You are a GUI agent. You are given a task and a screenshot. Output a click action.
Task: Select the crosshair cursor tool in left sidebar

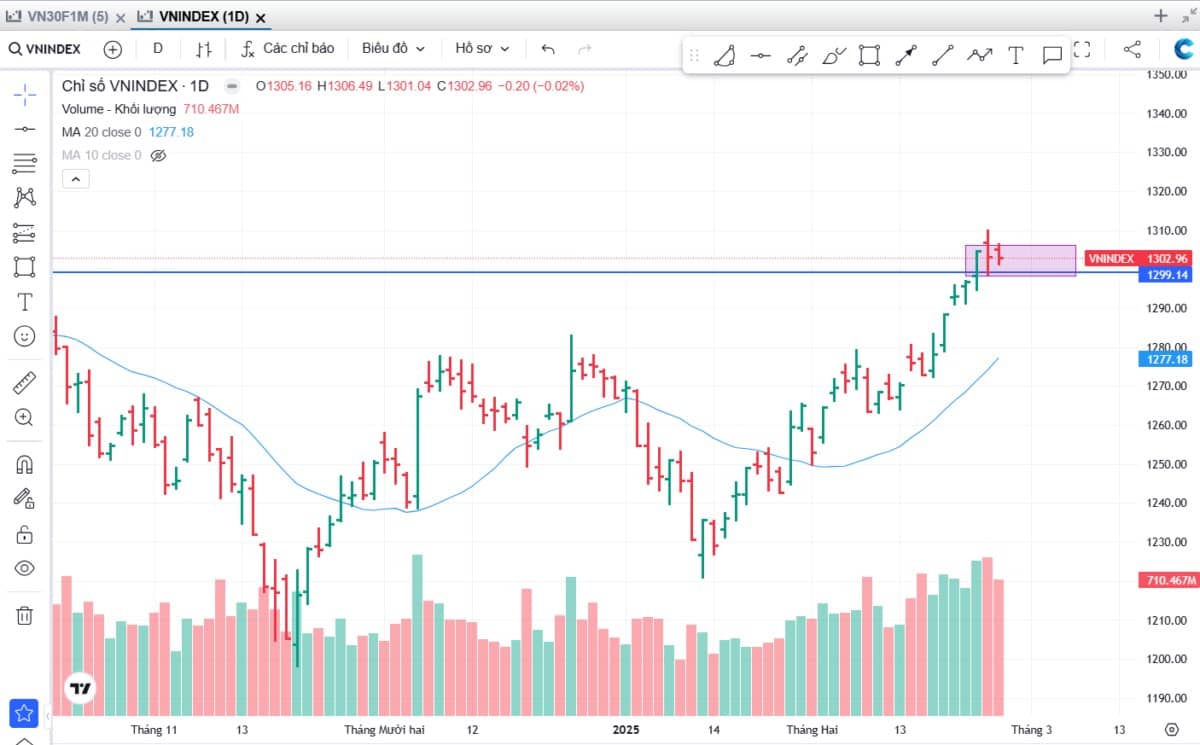(25, 94)
